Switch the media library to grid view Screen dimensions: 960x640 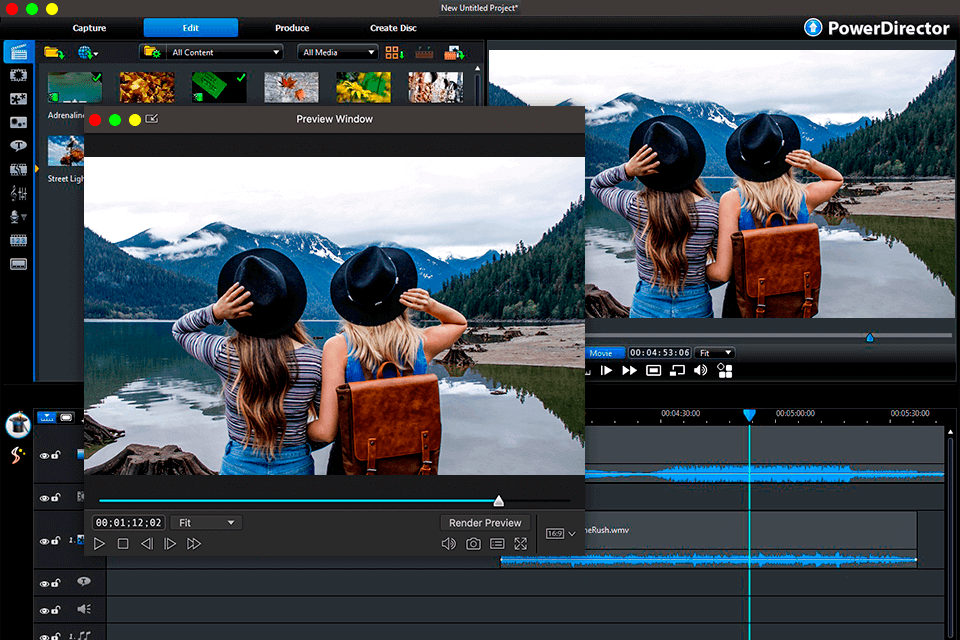point(393,52)
